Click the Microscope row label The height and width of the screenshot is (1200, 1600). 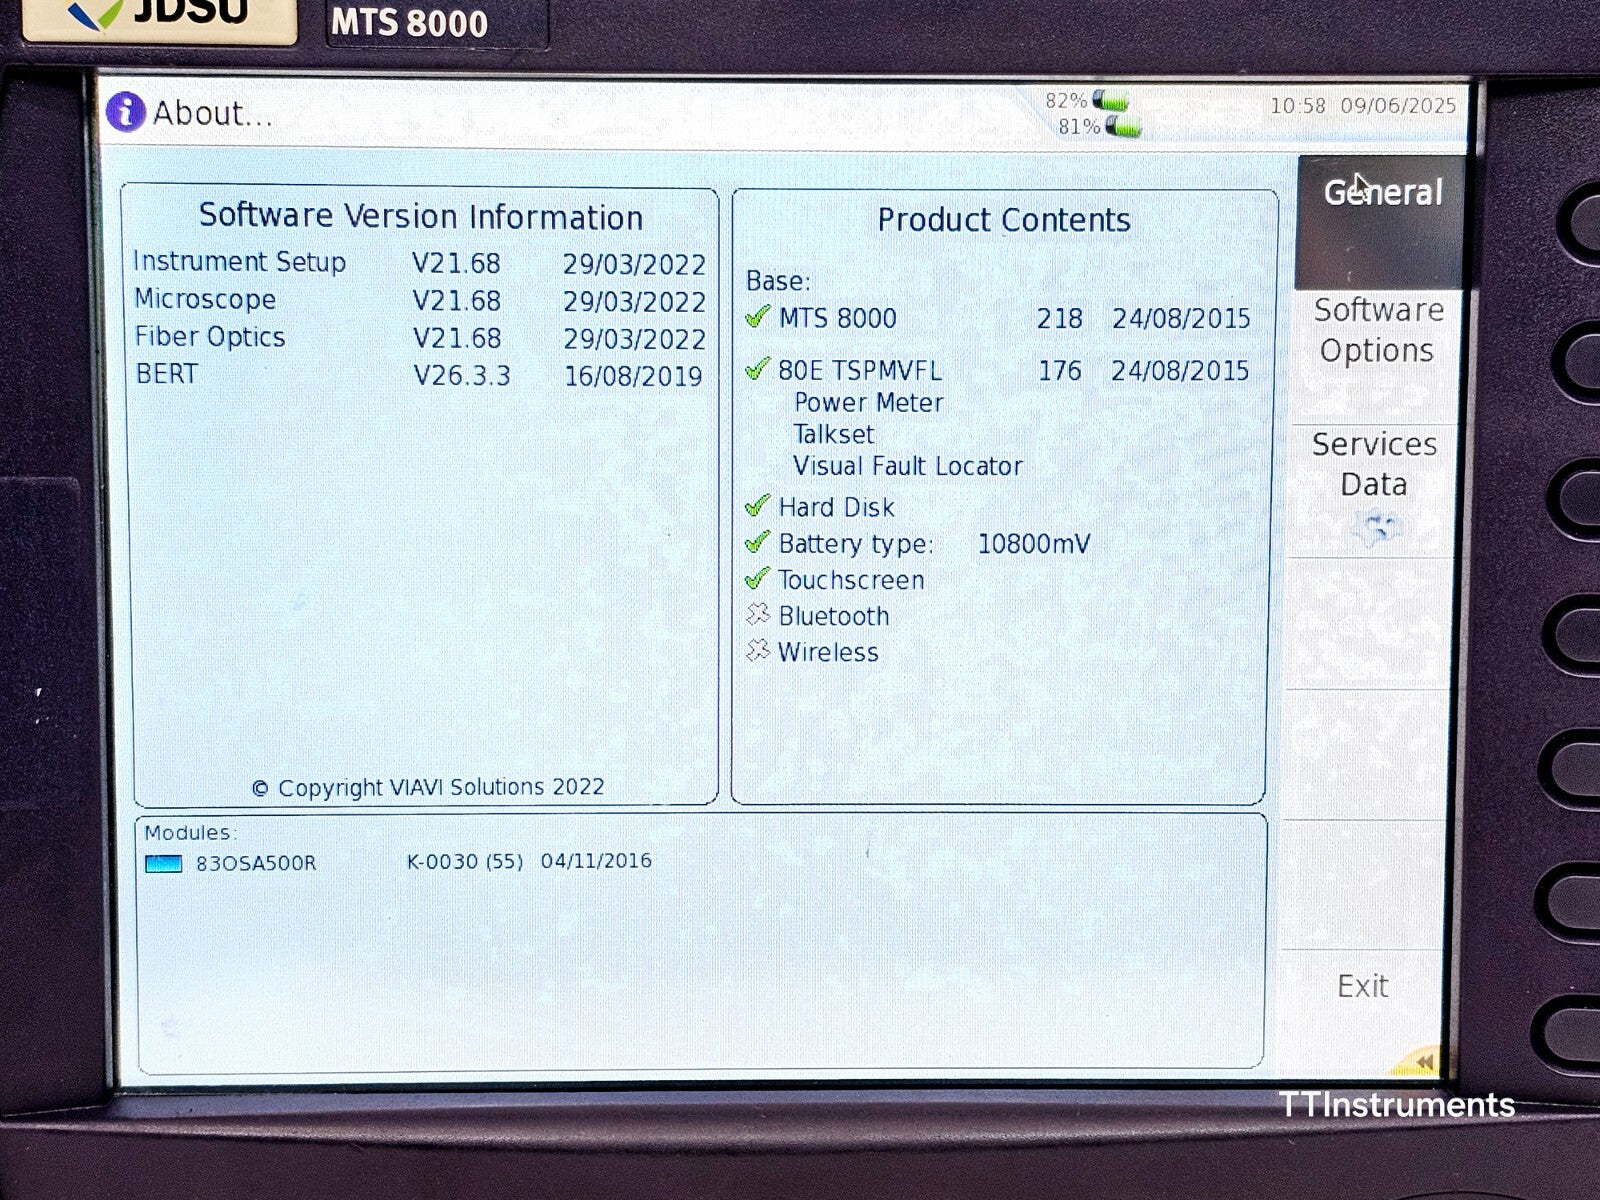coord(205,299)
